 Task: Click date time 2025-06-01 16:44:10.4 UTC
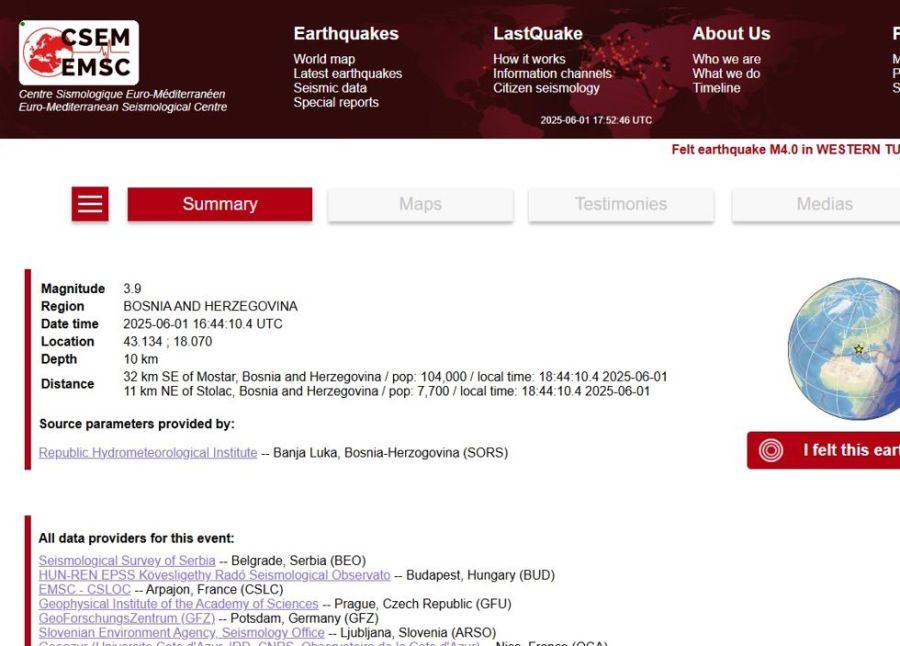click(x=203, y=324)
